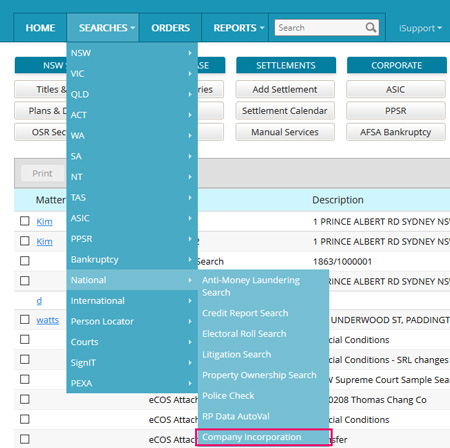Expand the Bankruptcy menu entry
Screen dimensions: 450x448
tap(132, 260)
